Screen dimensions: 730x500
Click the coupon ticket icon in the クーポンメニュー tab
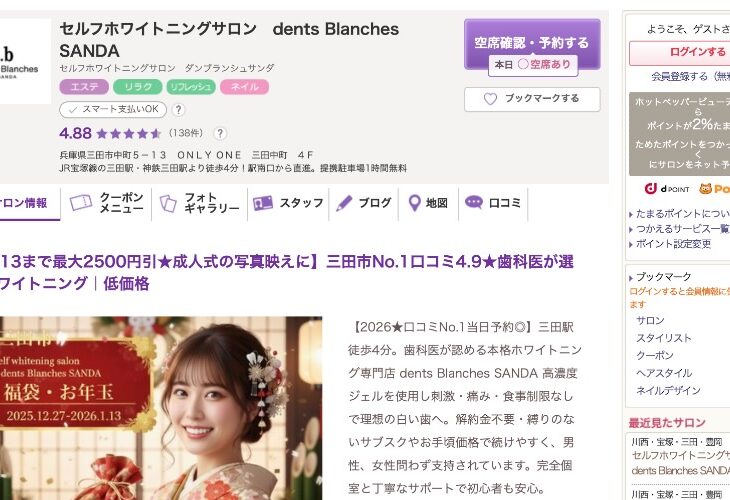coord(81,203)
